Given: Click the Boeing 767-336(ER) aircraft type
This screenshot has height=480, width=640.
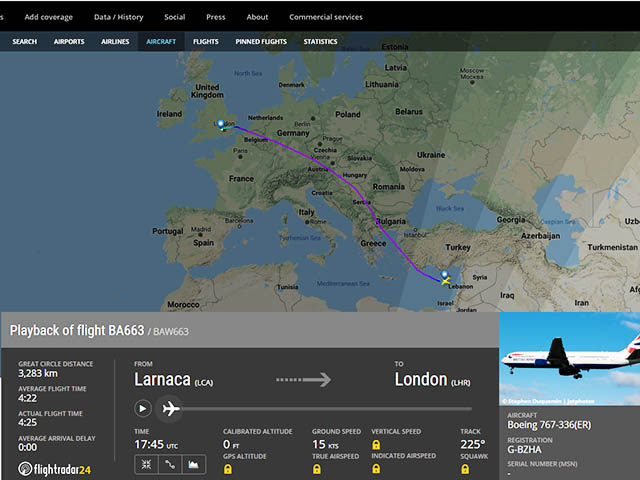Looking at the screenshot, I should tap(549, 425).
